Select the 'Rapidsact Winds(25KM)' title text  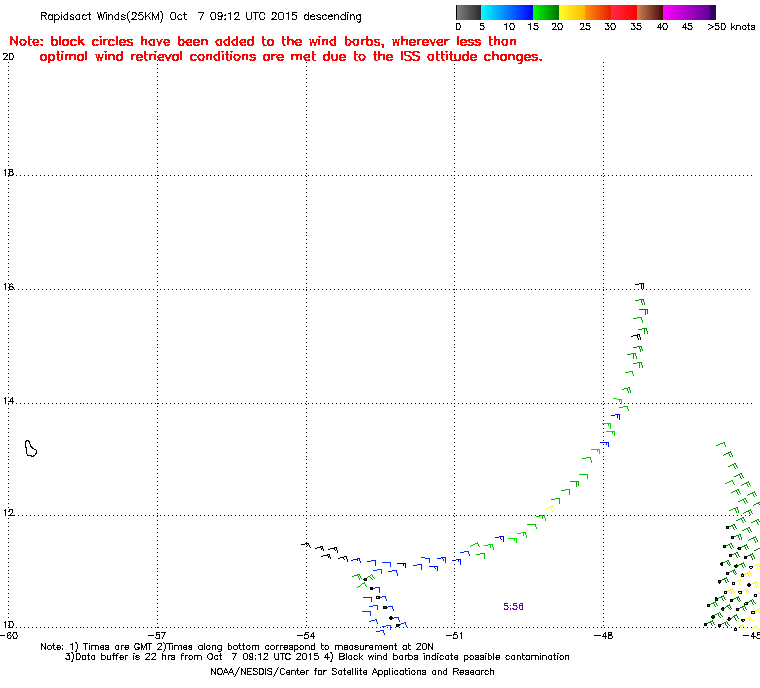click(x=101, y=16)
